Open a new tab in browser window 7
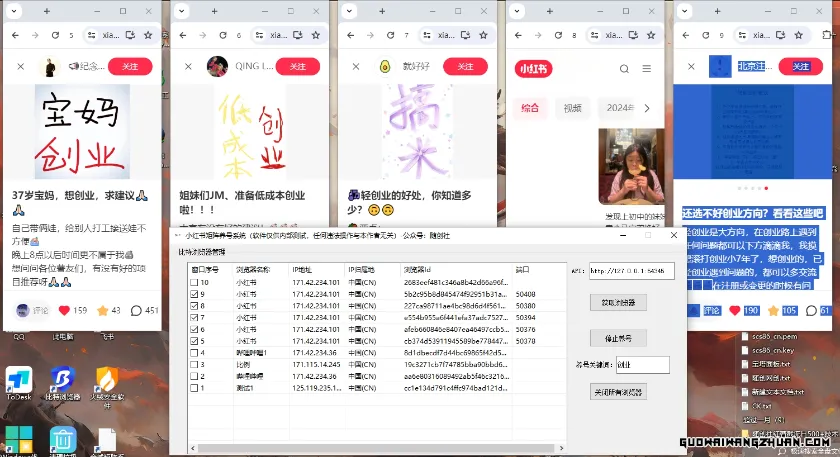 pos(382,11)
